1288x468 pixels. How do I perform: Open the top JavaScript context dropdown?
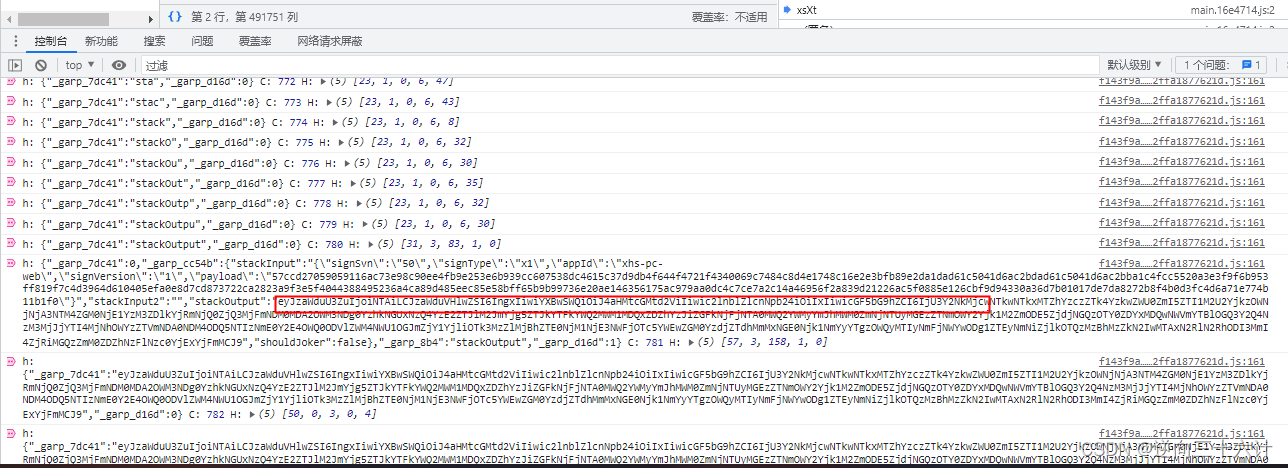[79, 65]
